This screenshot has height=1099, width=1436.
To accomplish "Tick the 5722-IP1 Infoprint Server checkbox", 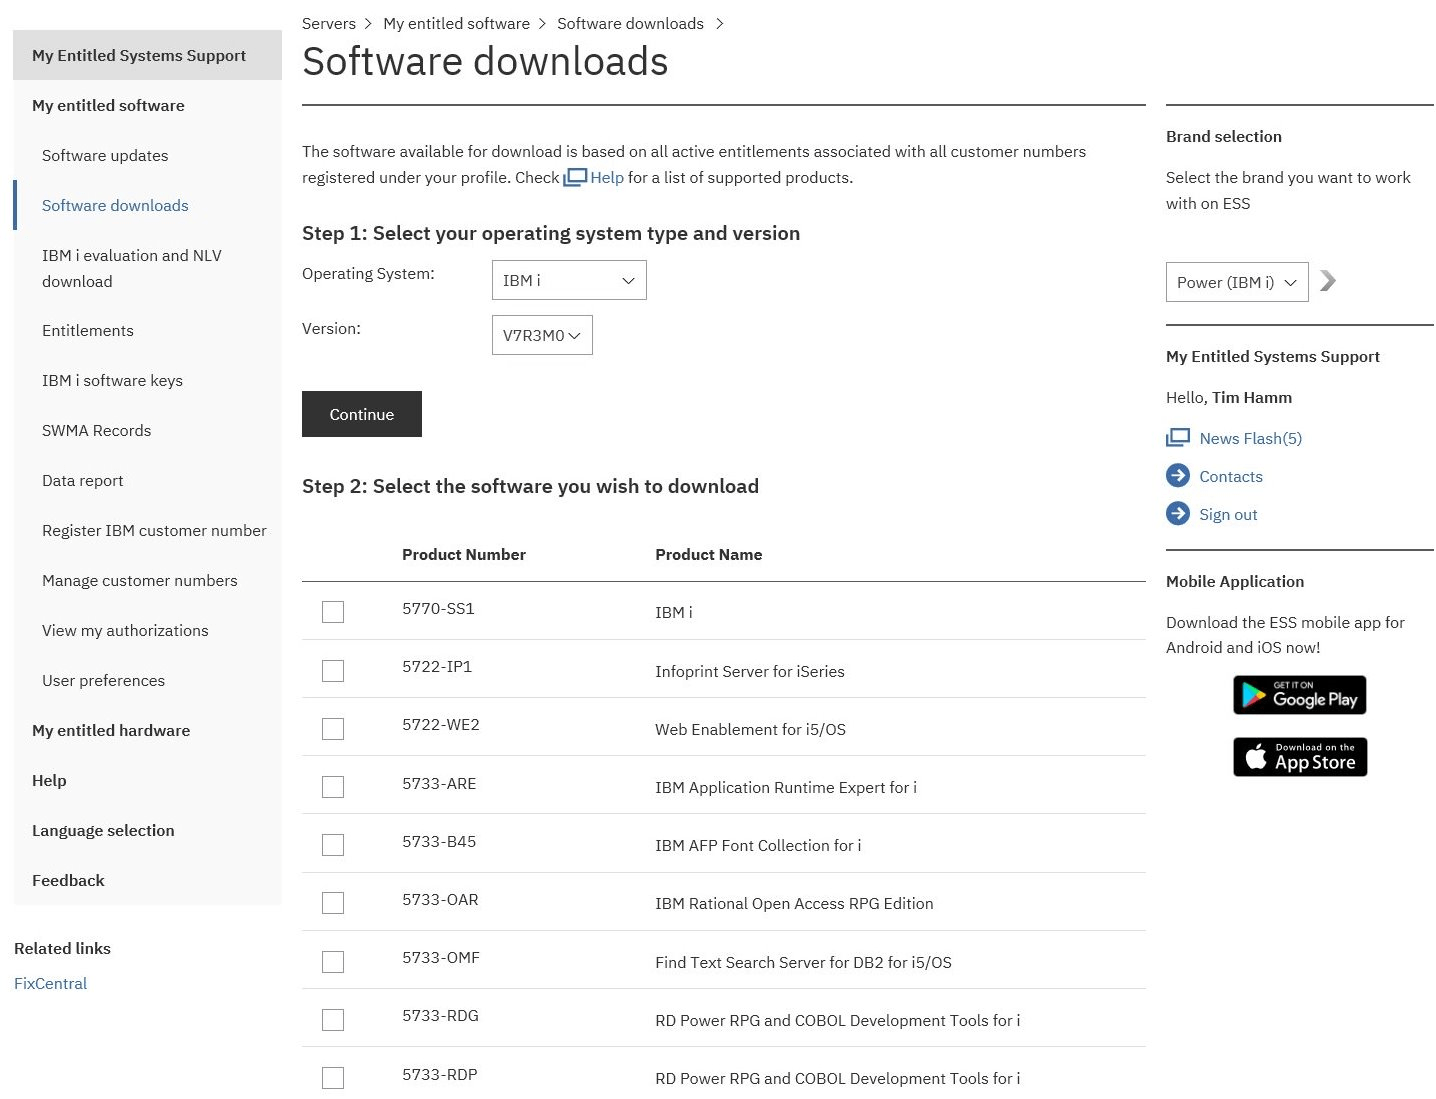I will 333,670.
